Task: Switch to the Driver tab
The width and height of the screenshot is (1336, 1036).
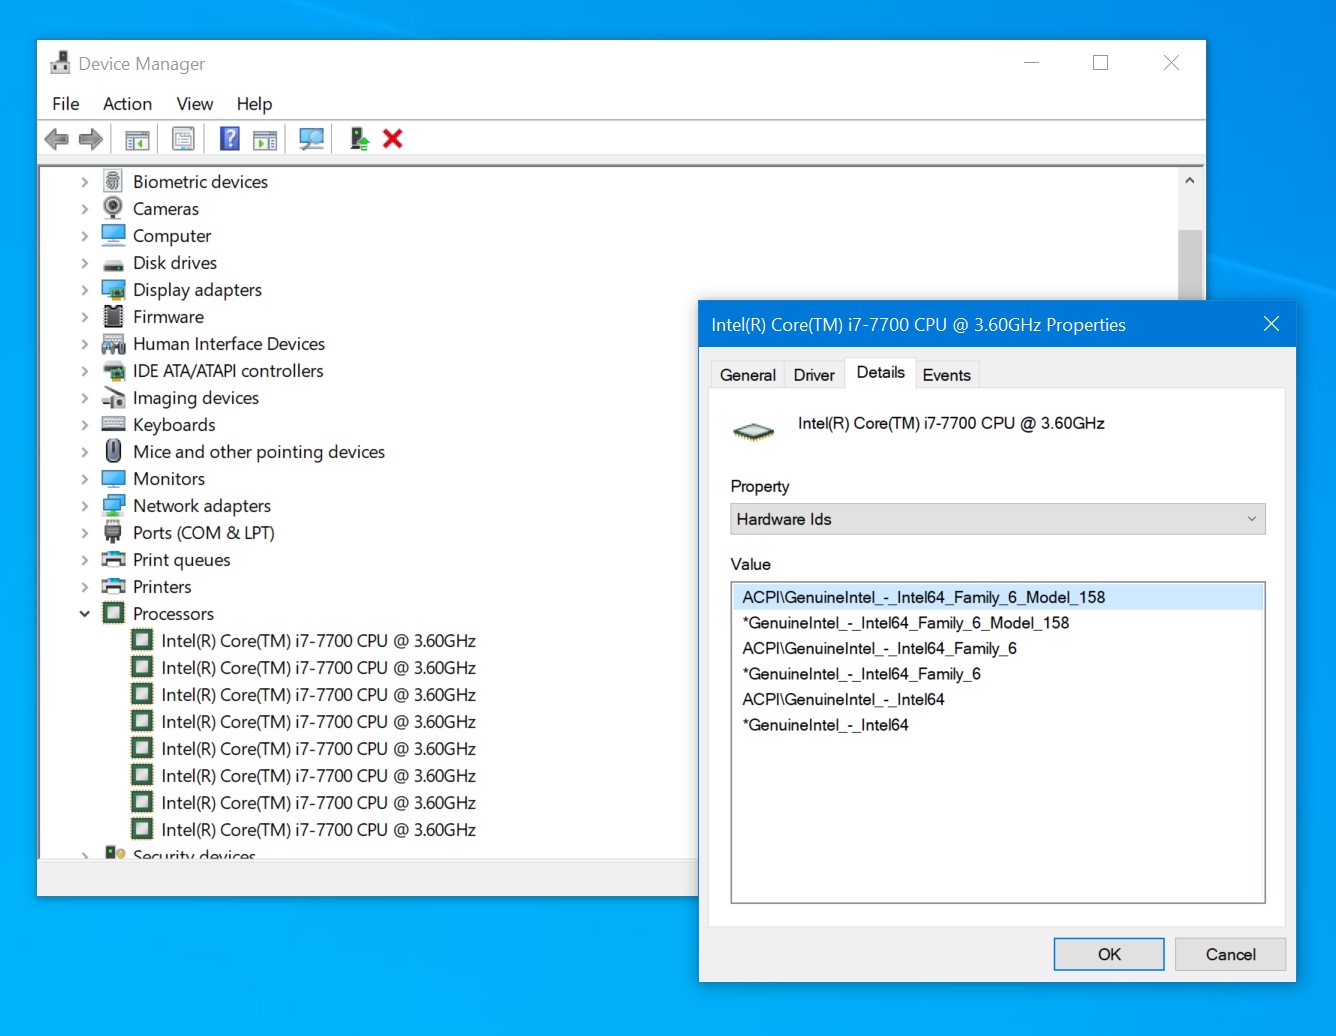Action: [x=814, y=375]
